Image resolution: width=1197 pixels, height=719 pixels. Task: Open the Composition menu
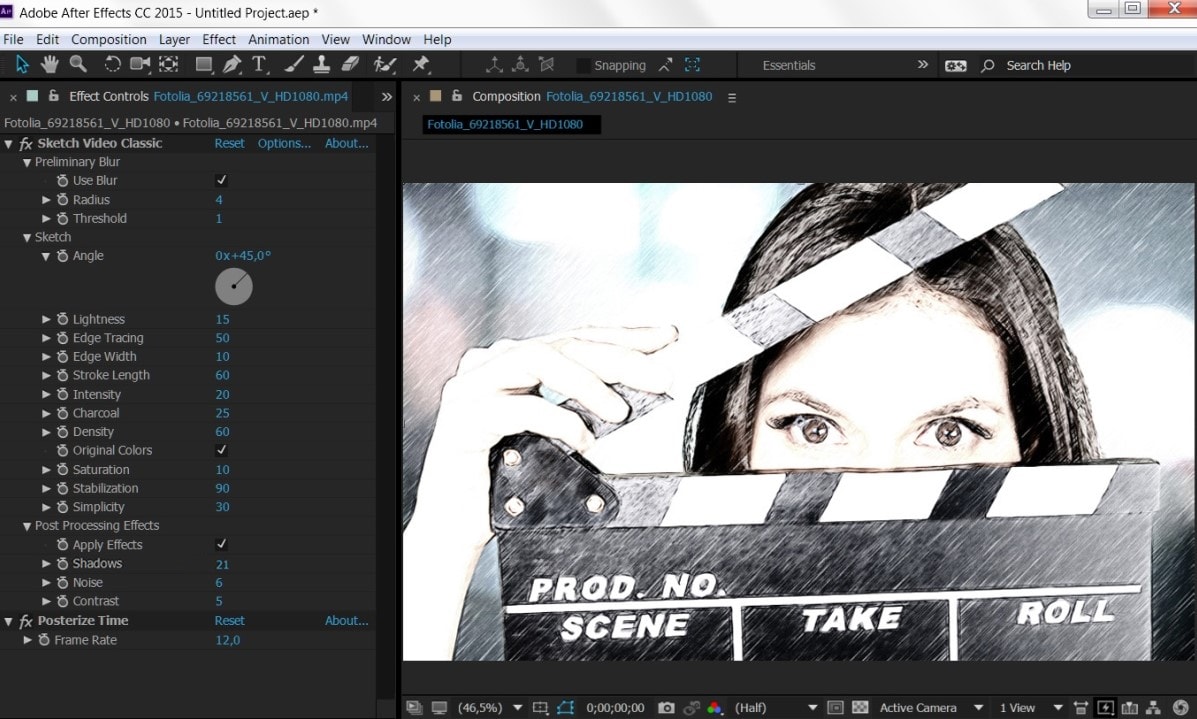[109, 39]
